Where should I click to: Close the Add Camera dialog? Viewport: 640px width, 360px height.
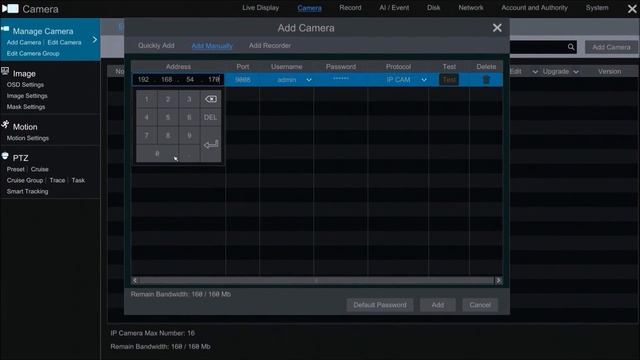pos(497,28)
